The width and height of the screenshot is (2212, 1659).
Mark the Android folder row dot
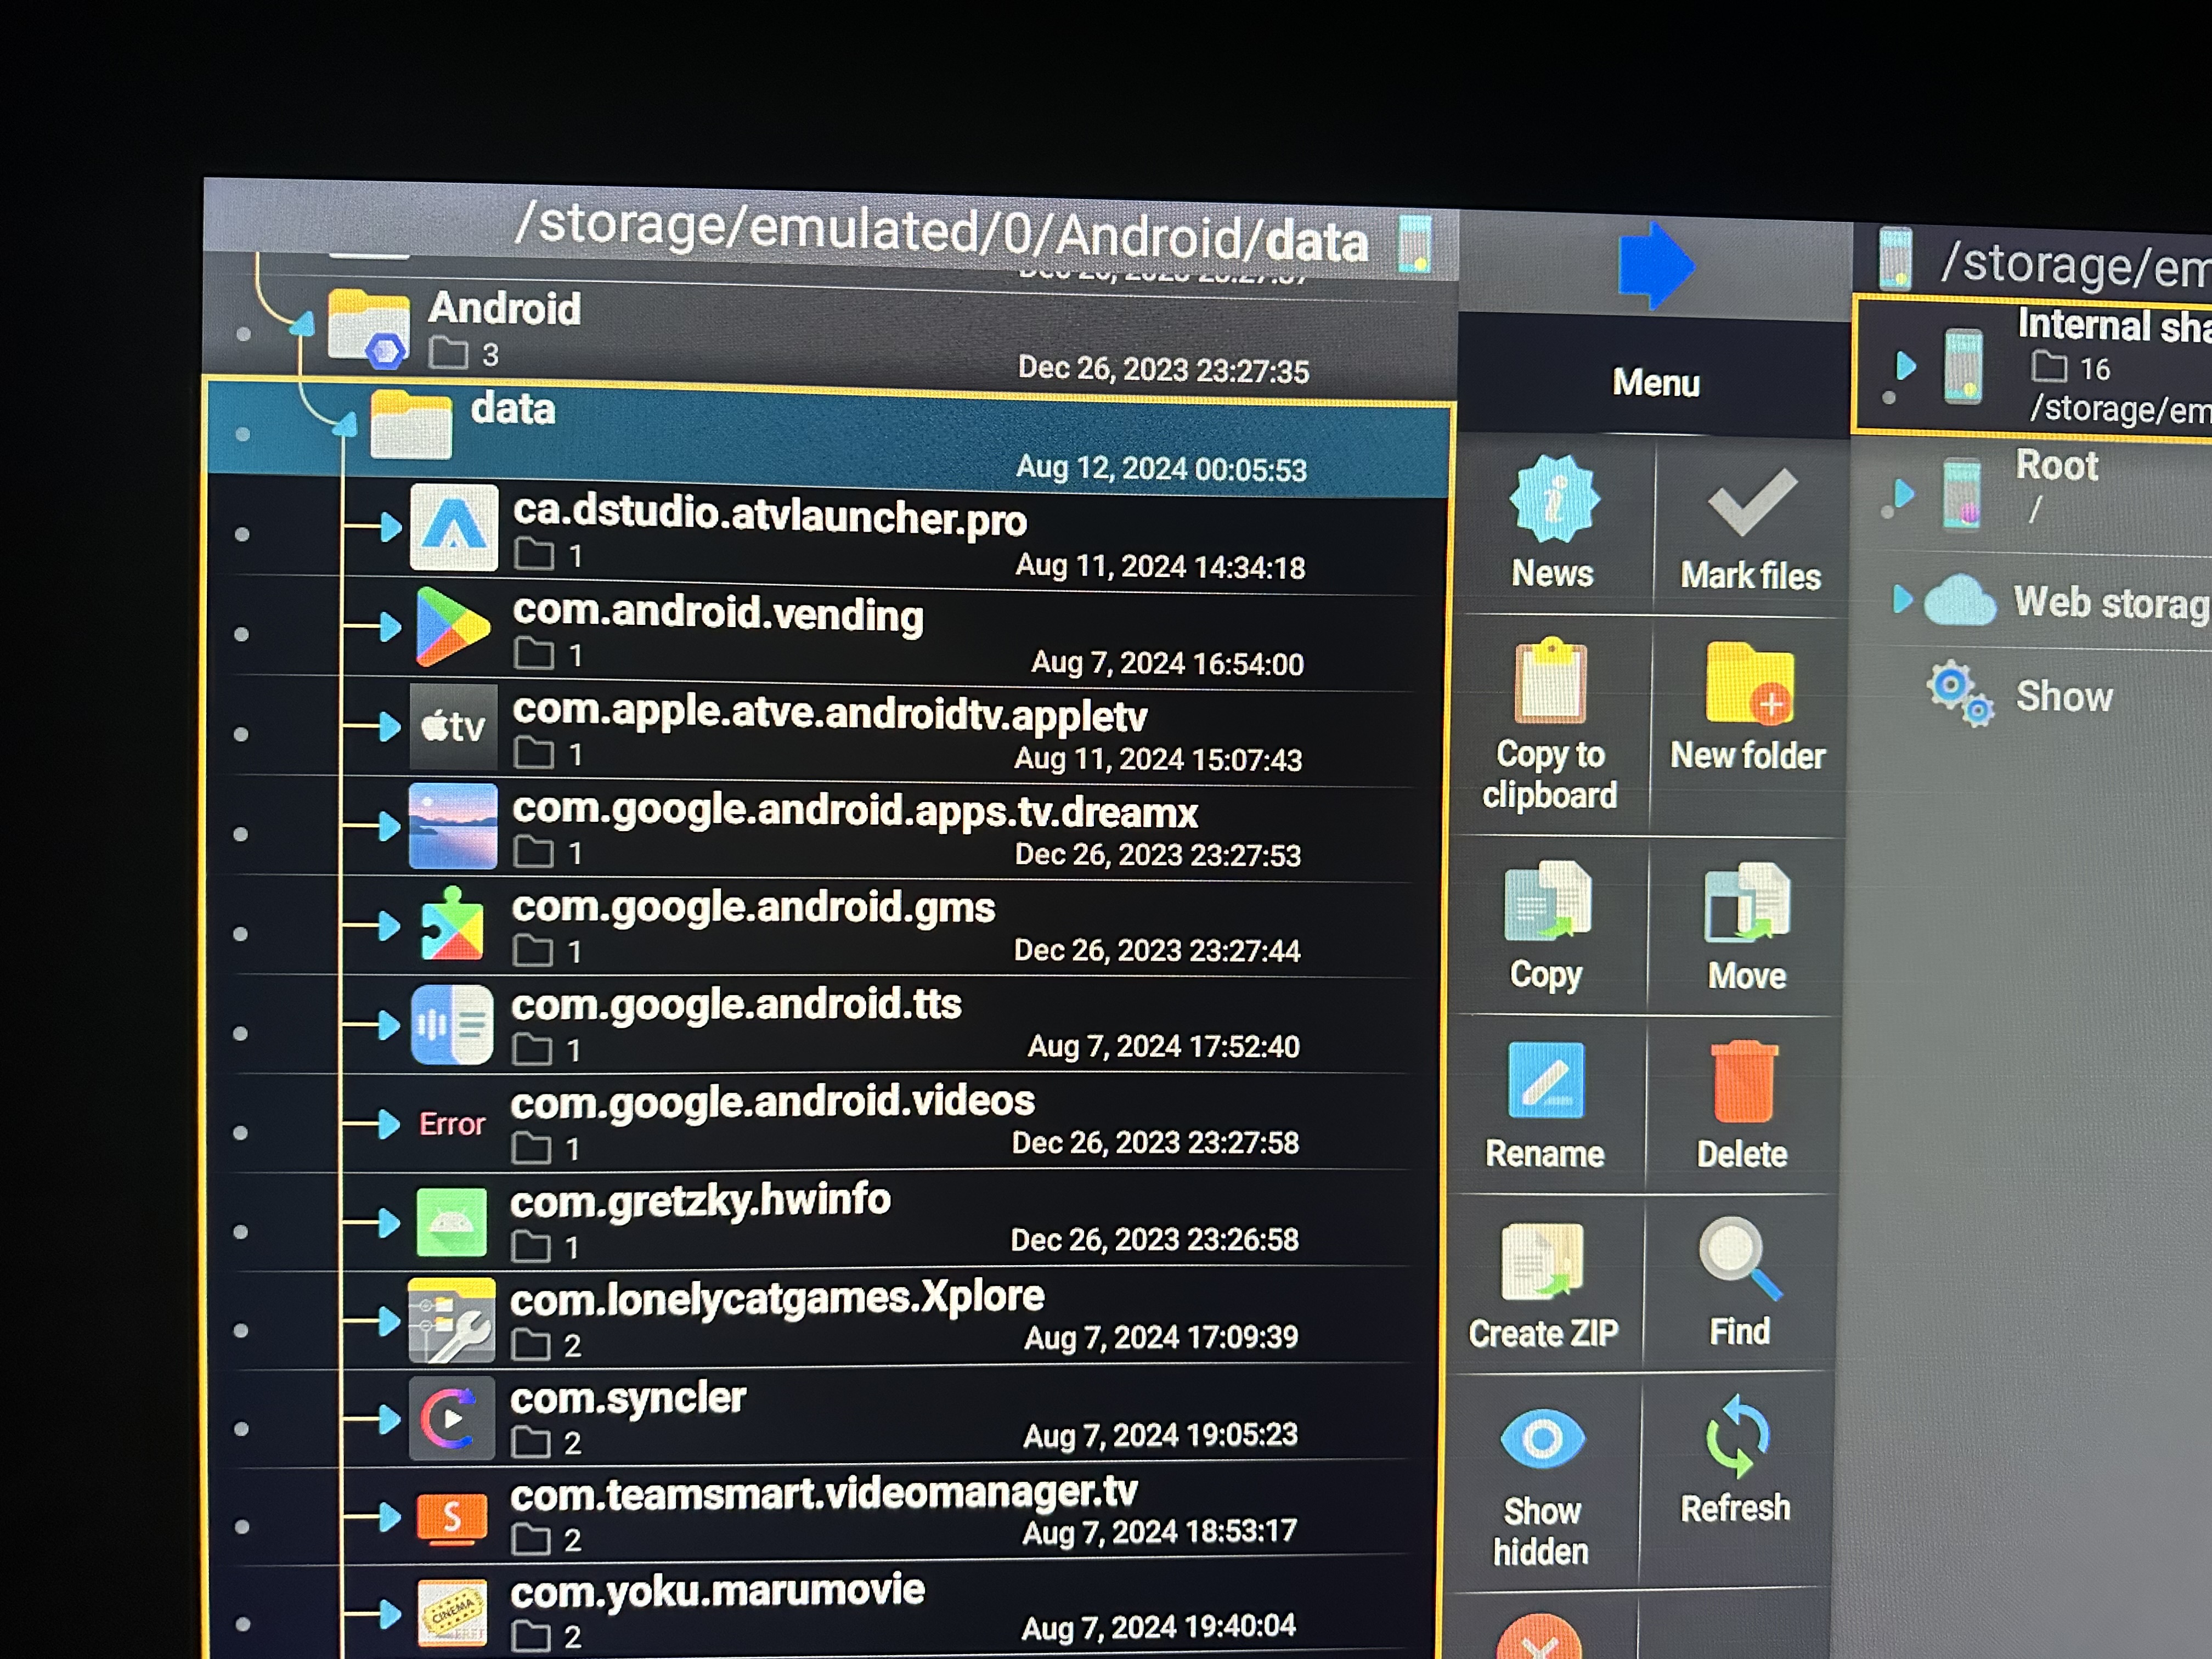click(x=243, y=333)
